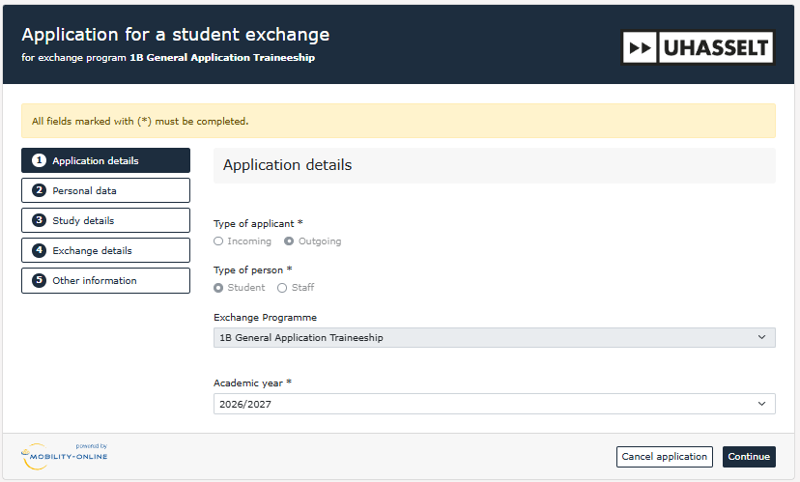Click the Academic year dropdown chevron arrow
Viewport: 800px width, 482px height.
(763, 404)
